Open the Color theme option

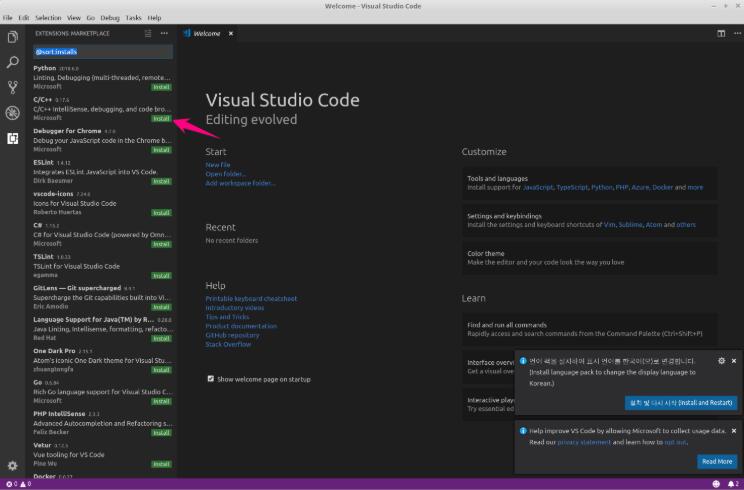tap(590, 258)
